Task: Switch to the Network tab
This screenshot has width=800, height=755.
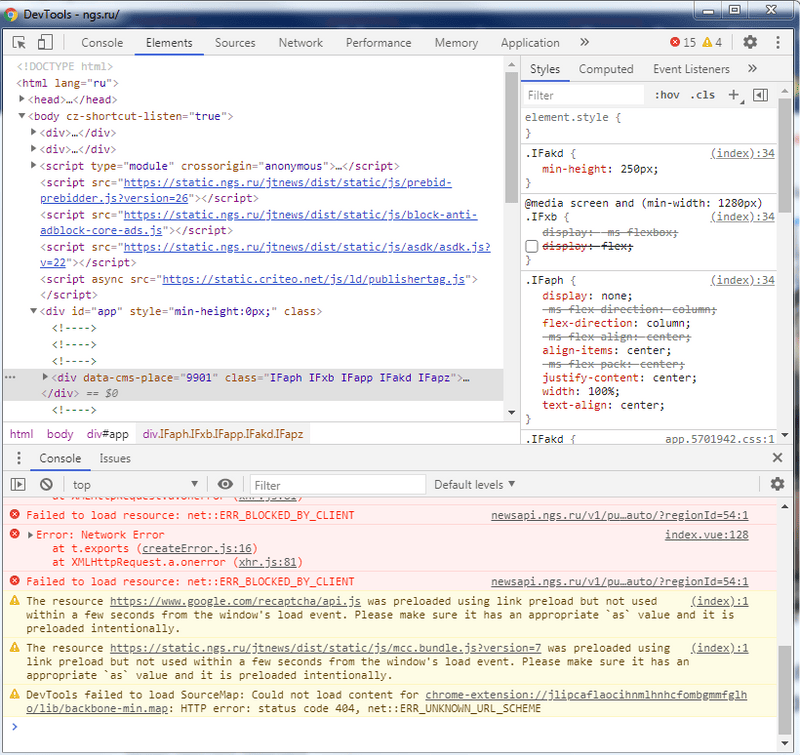Action: click(300, 43)
